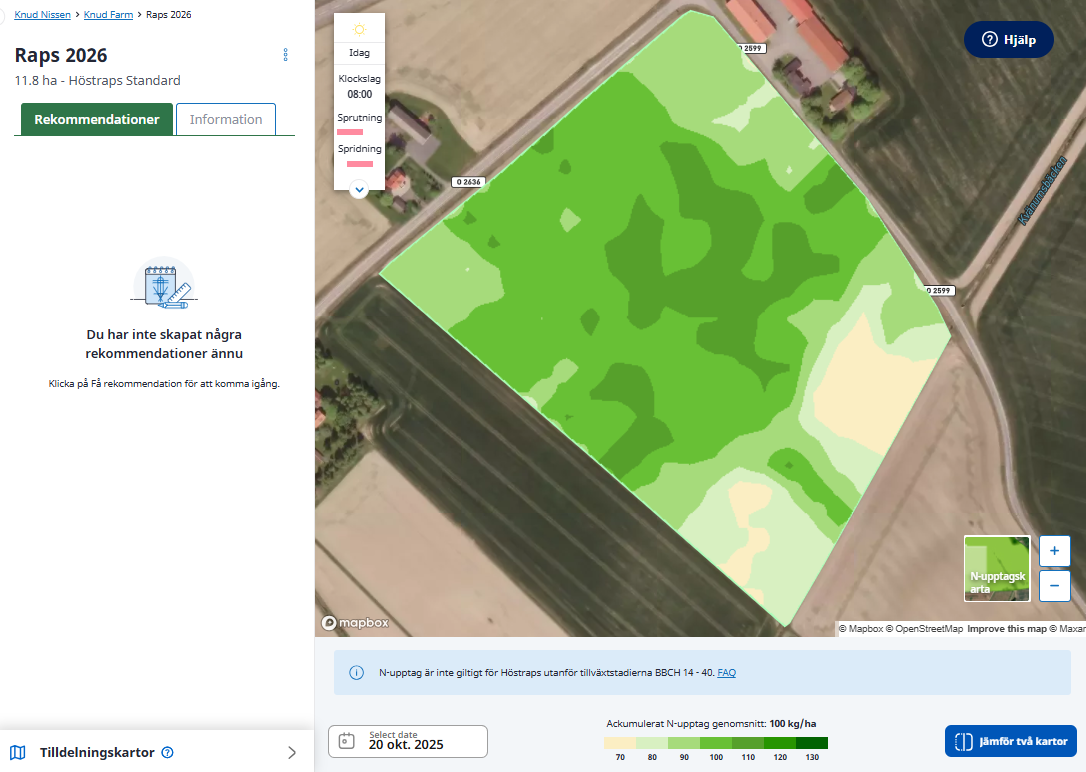Go to Knud Farm breadcrumb link
Screen dimensions: 1086x772
110,15
